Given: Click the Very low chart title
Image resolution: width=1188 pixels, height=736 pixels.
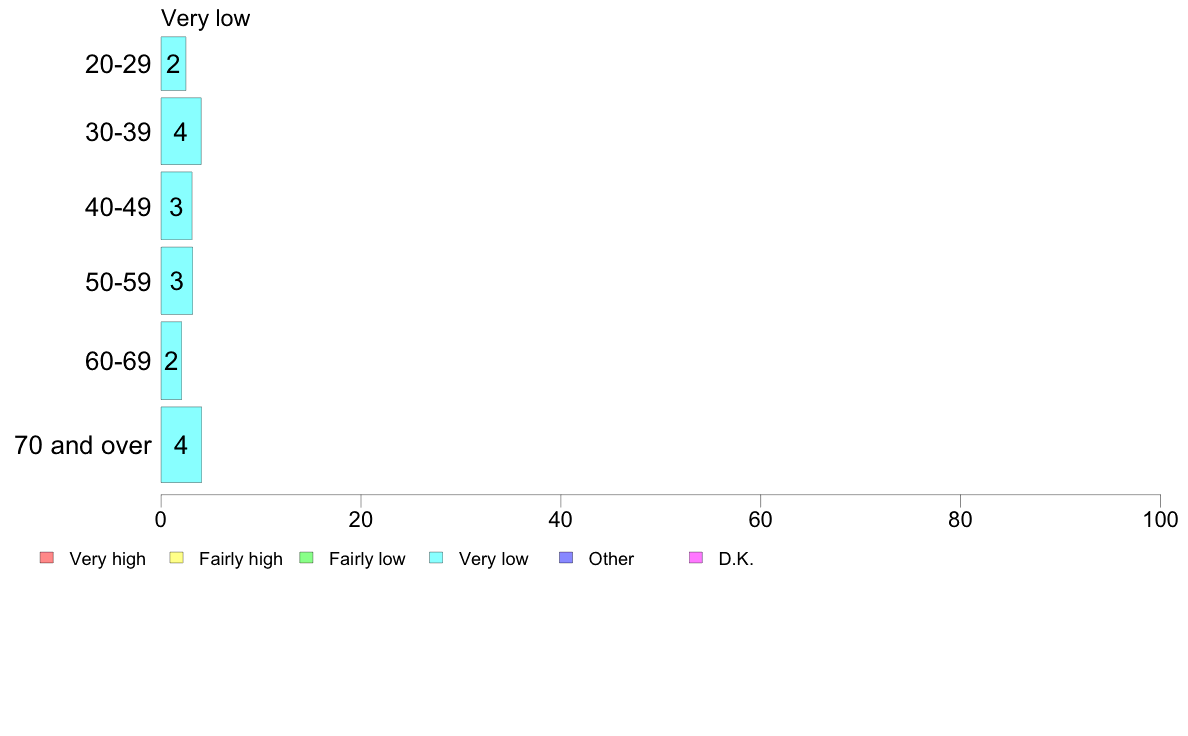Looking at the screenshot, I should [x=205, y=18].
